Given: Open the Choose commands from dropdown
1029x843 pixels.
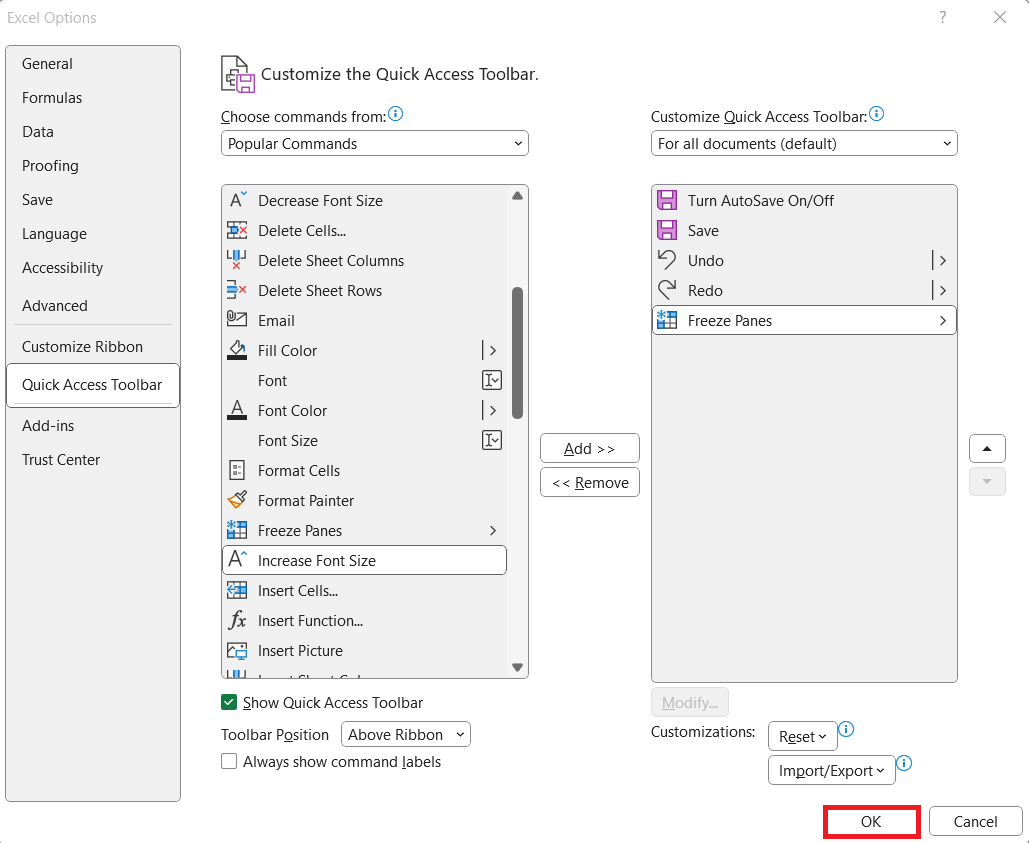Looking at the screenshot, I should coord(375,144).
